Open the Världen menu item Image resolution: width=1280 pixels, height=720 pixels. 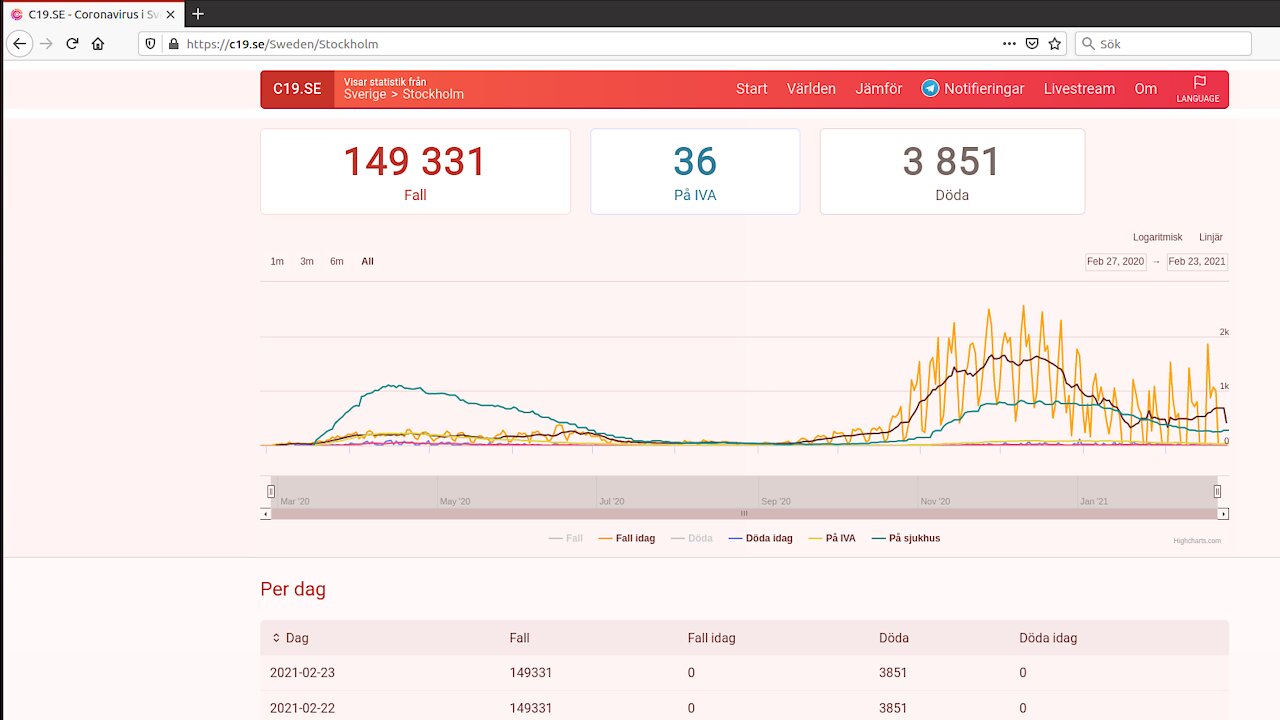click(x=811, y=89)
